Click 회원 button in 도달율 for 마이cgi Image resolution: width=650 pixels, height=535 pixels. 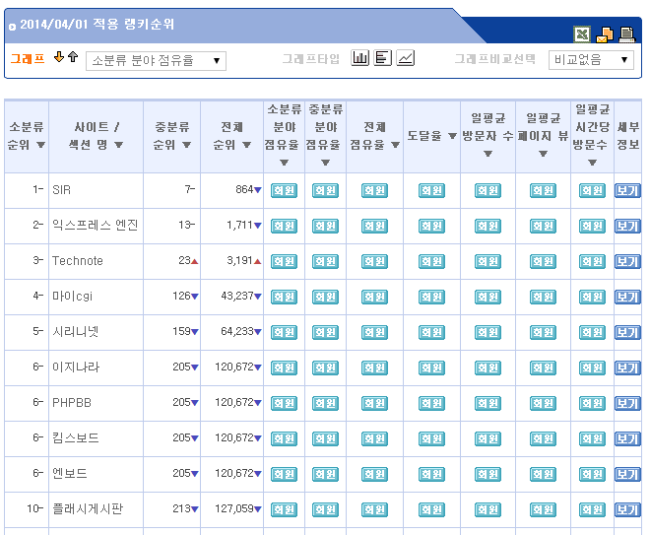pyautogui.click(x=431, y=297)
